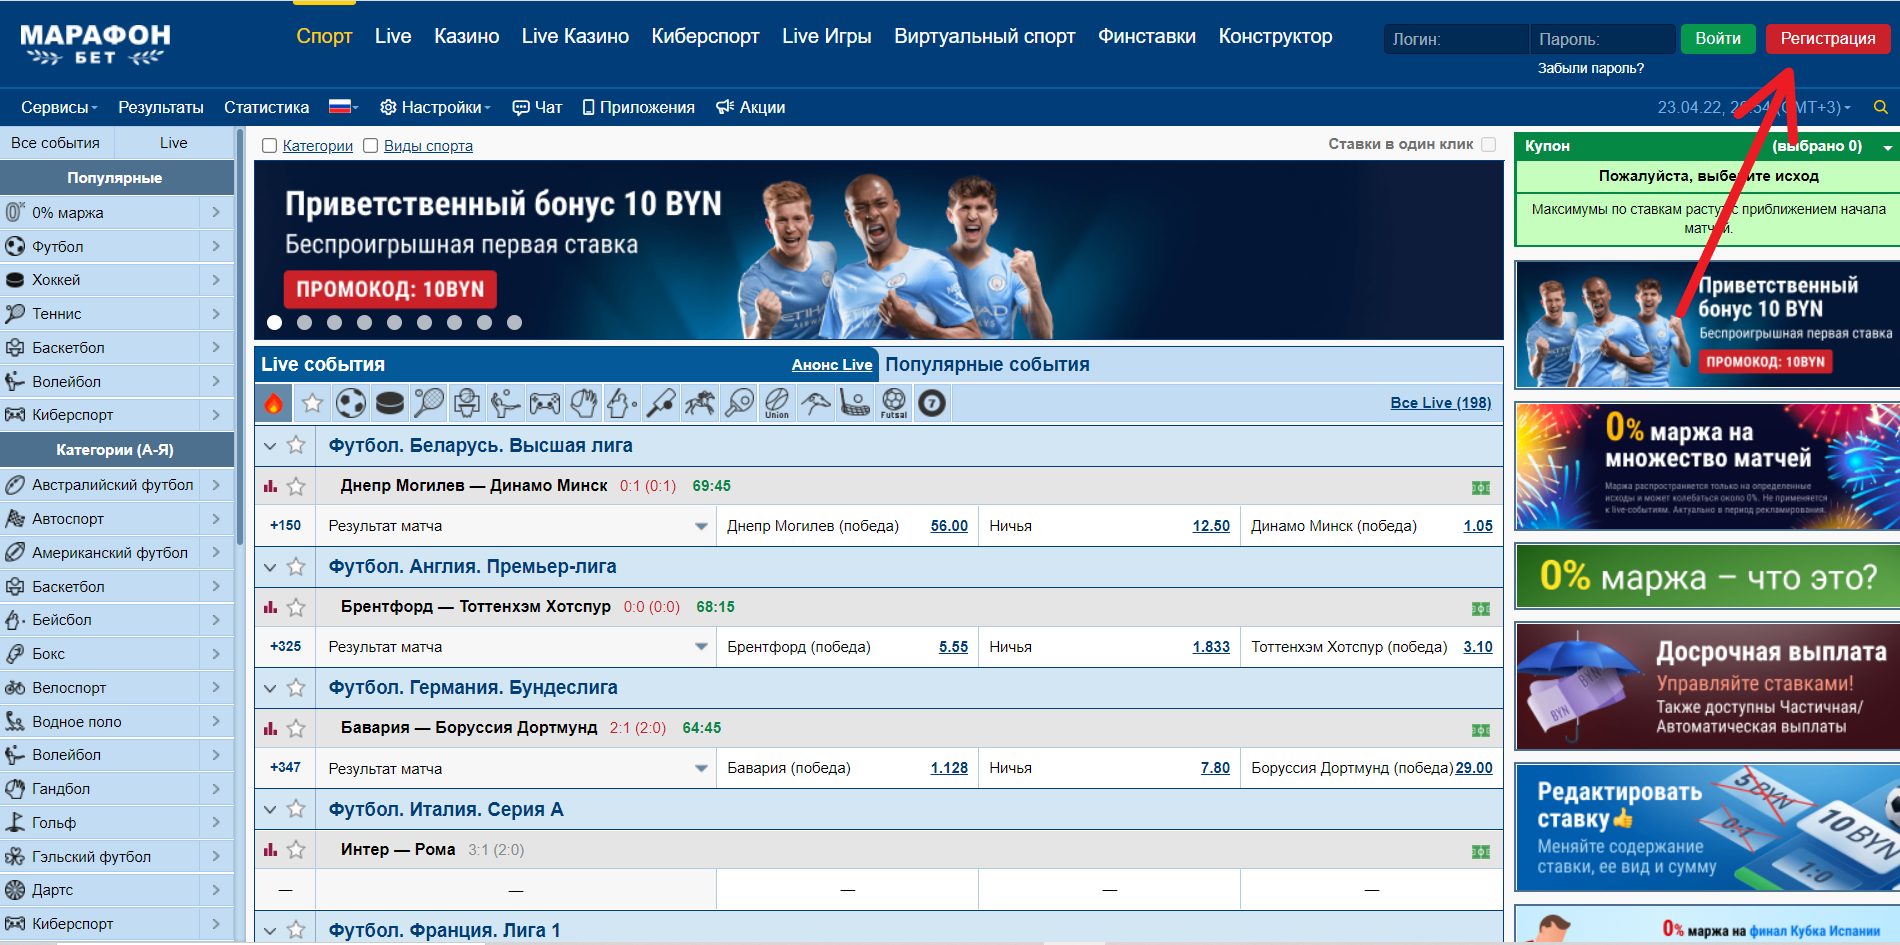Open live field icon for Интер — Рома
This screenshot has height=945, width=1900.
click(x=1481, y=851)
